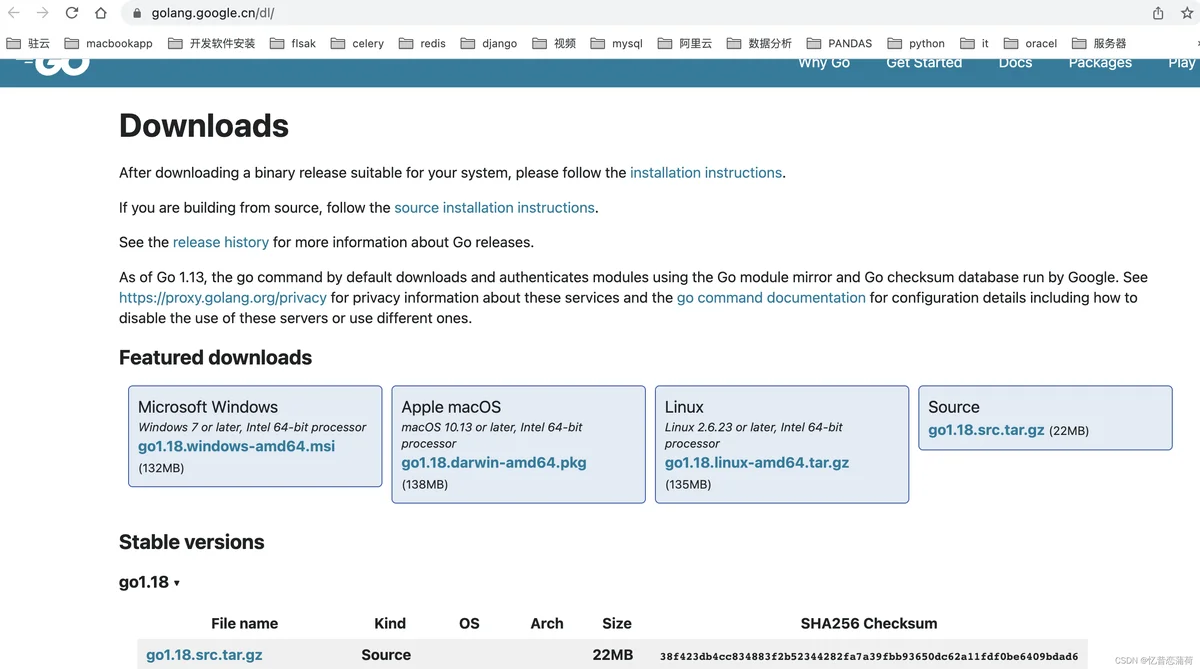The width and height of the screenshot is (1200, 669).
Task: Click the browser forward arrow
Action: pyautogui.click(x=42, y=13)
